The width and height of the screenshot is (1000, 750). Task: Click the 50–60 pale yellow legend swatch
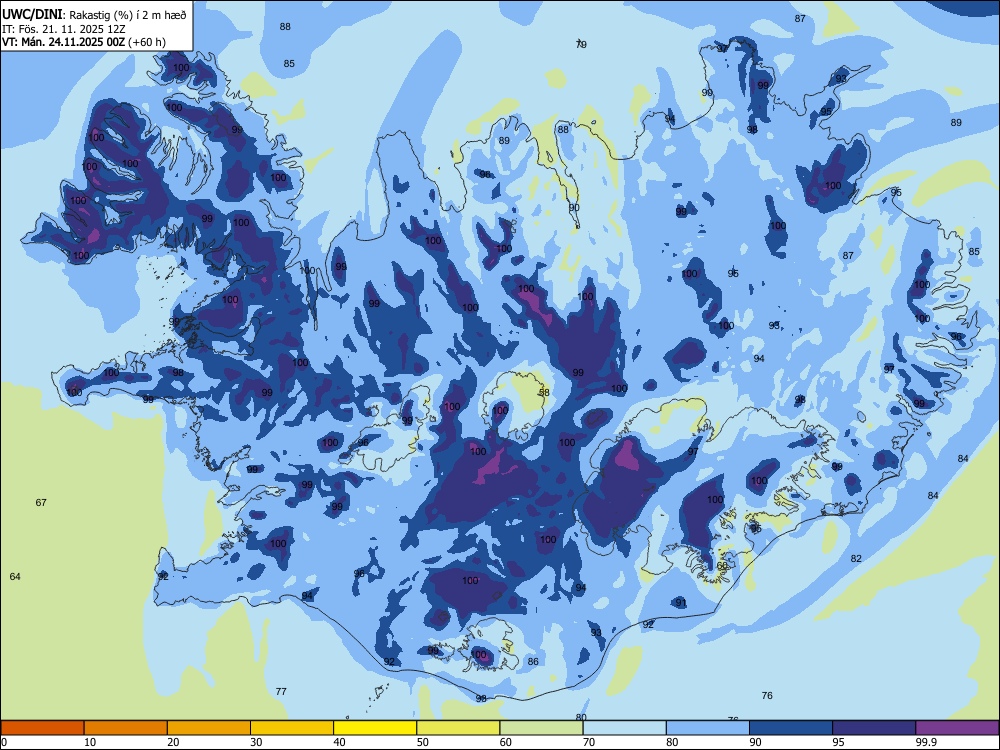(x=459, y=728)
